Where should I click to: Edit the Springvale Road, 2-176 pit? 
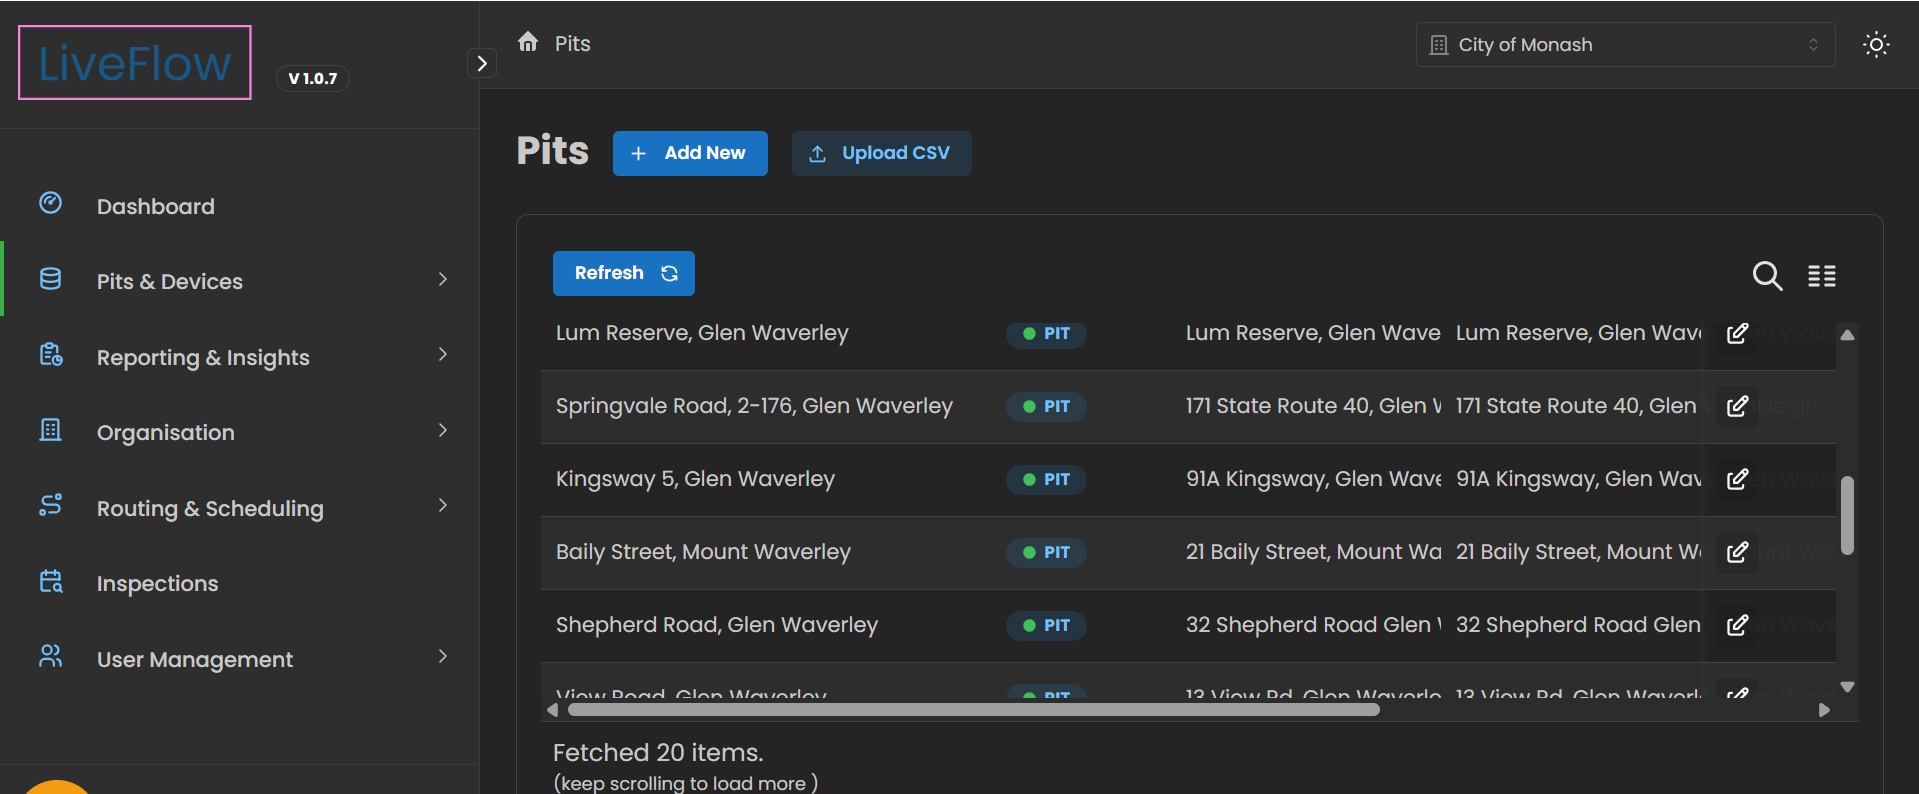pos(1738,406)
